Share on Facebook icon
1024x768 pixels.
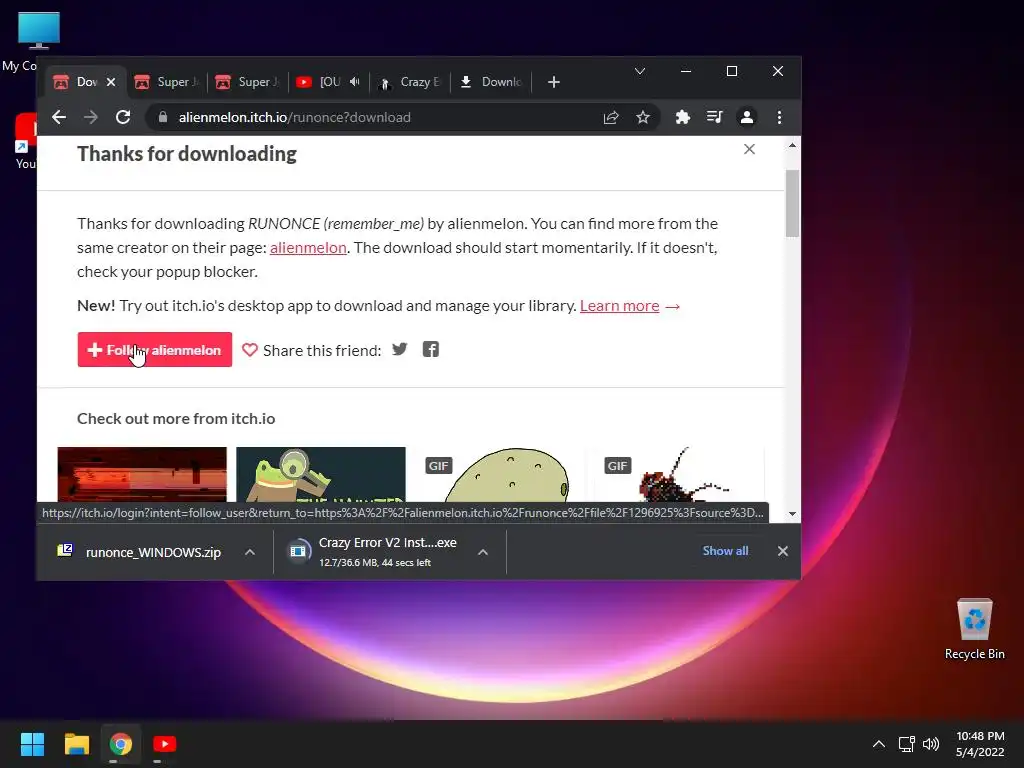pyautogui.click(x=430, y=349)
